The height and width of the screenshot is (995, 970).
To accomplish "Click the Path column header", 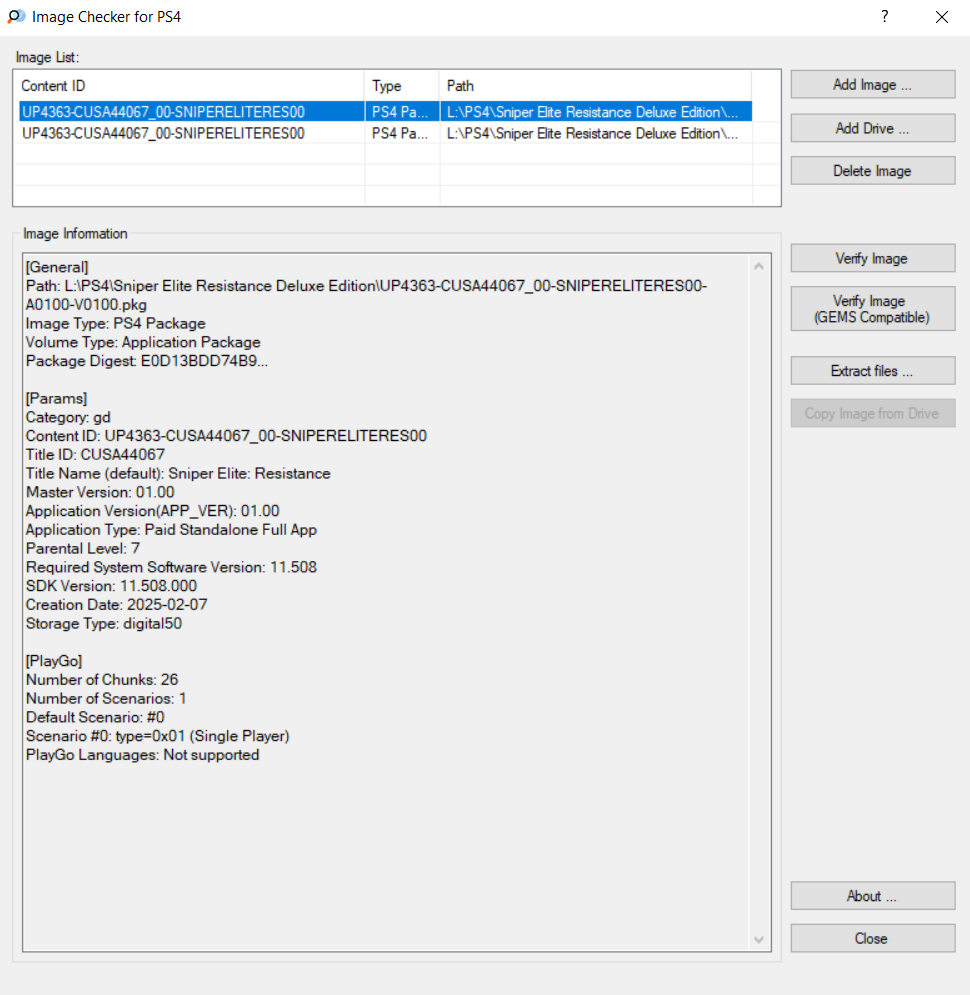I will coord(594,86).
